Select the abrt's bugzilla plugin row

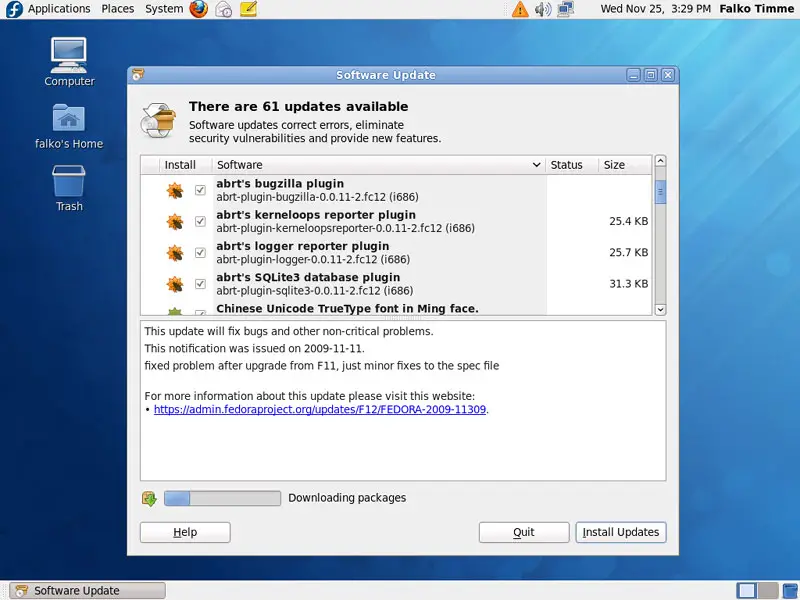coord(396,190)
